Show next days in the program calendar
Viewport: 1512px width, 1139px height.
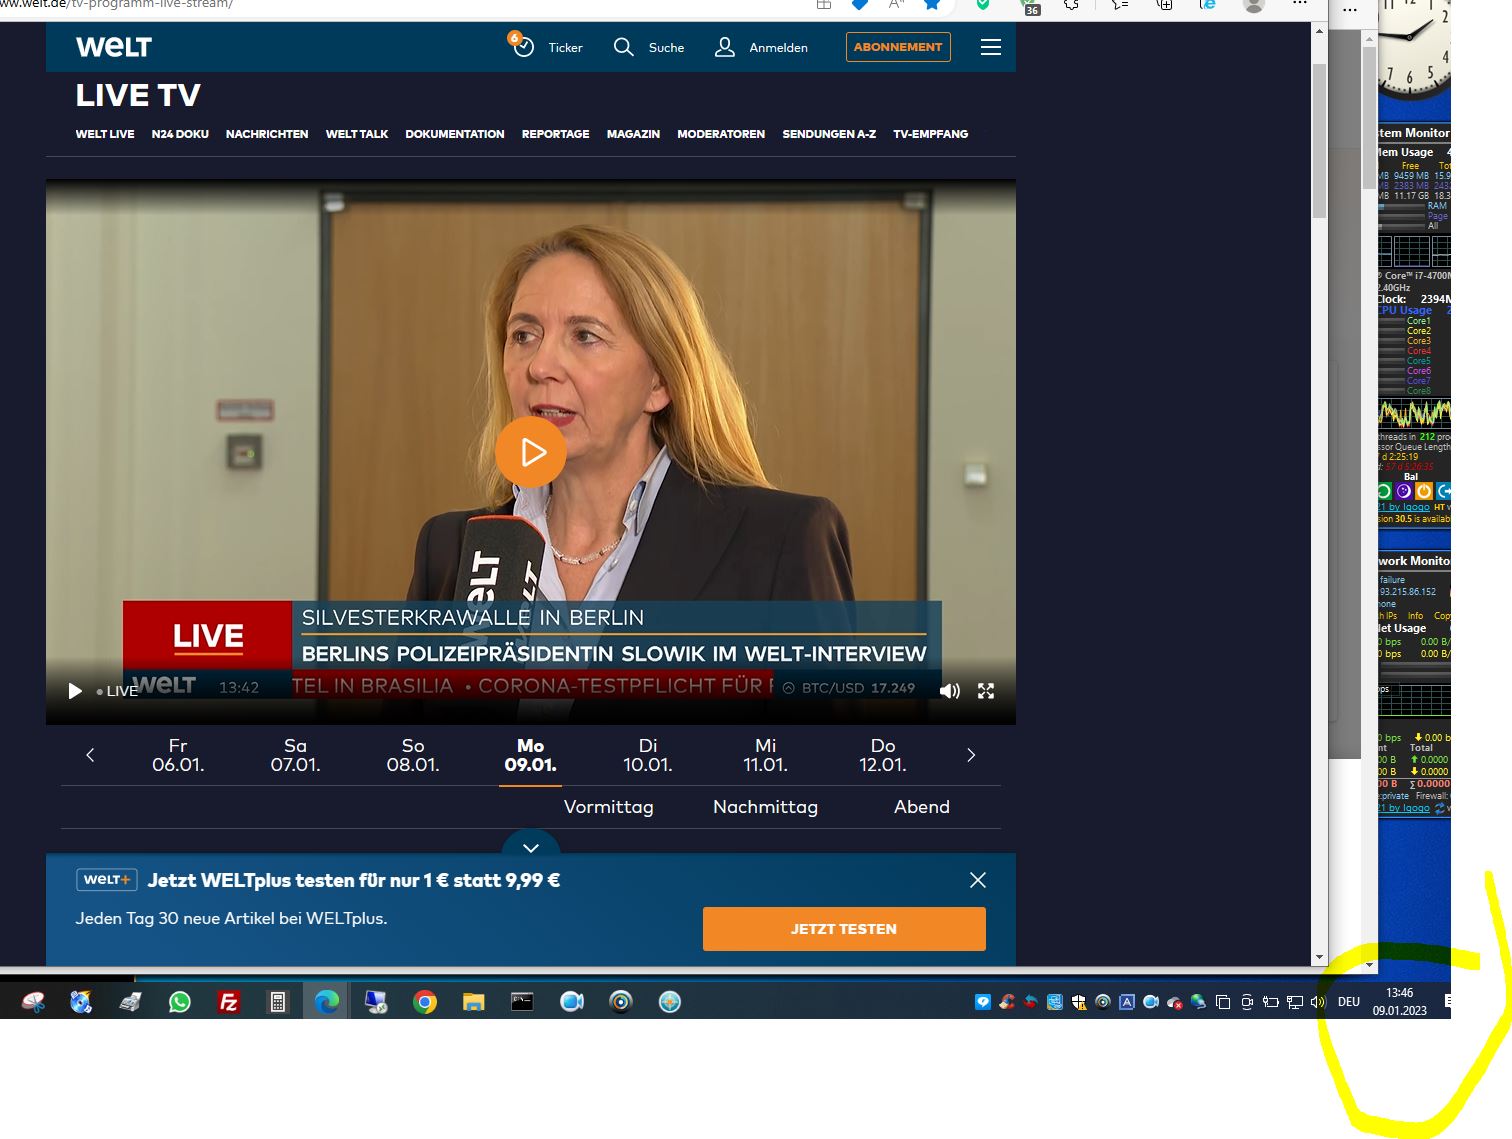[x=971, y=755]
